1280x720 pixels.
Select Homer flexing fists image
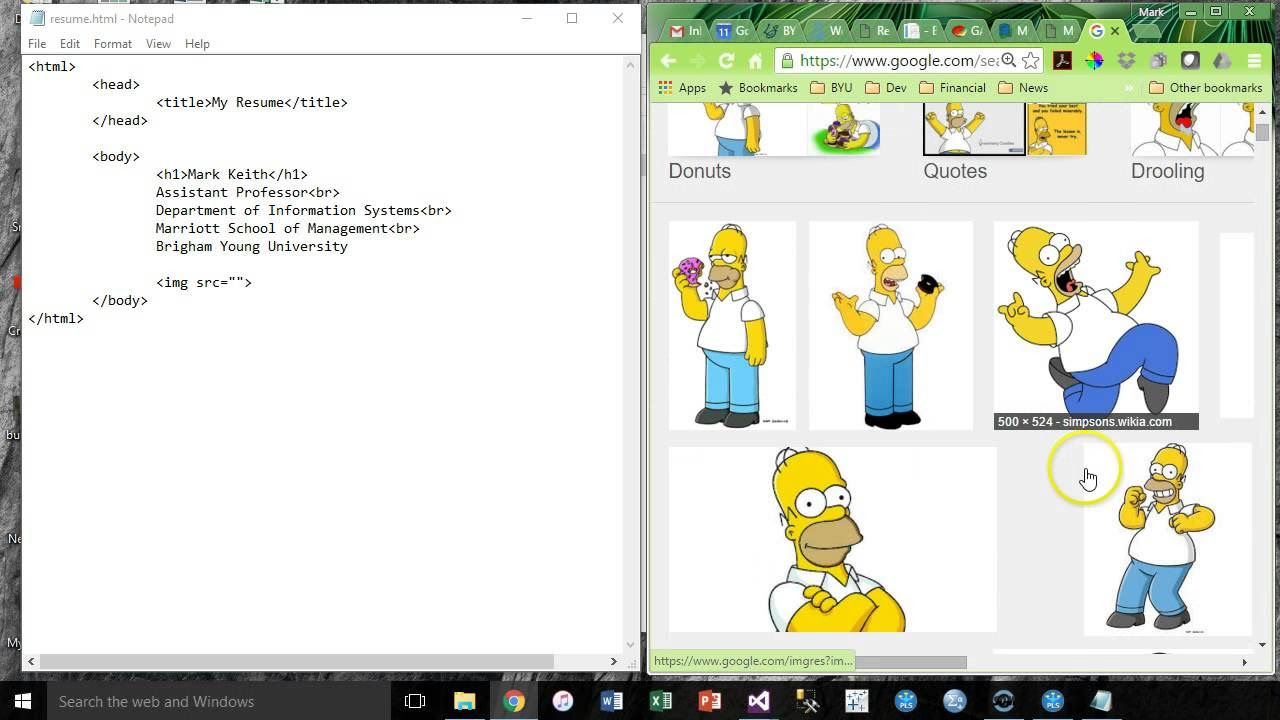click(x=1167, y=539)
